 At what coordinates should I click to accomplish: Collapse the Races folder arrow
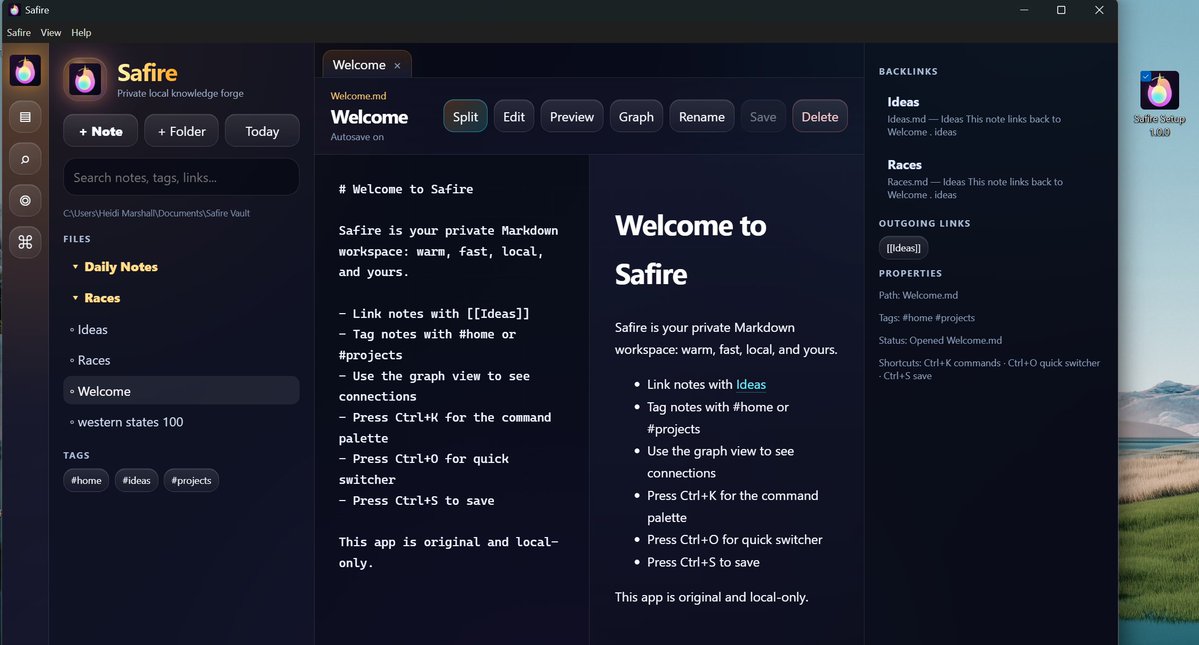coord(75,298)
